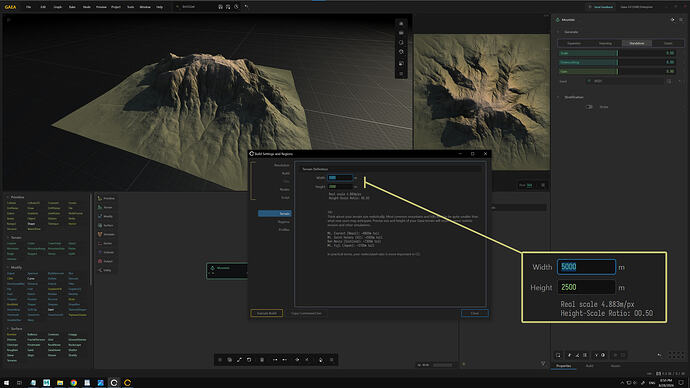This screenshot has height=388, width=690.
Task: Open the Windows Start menu
Action: pos(6,383)
